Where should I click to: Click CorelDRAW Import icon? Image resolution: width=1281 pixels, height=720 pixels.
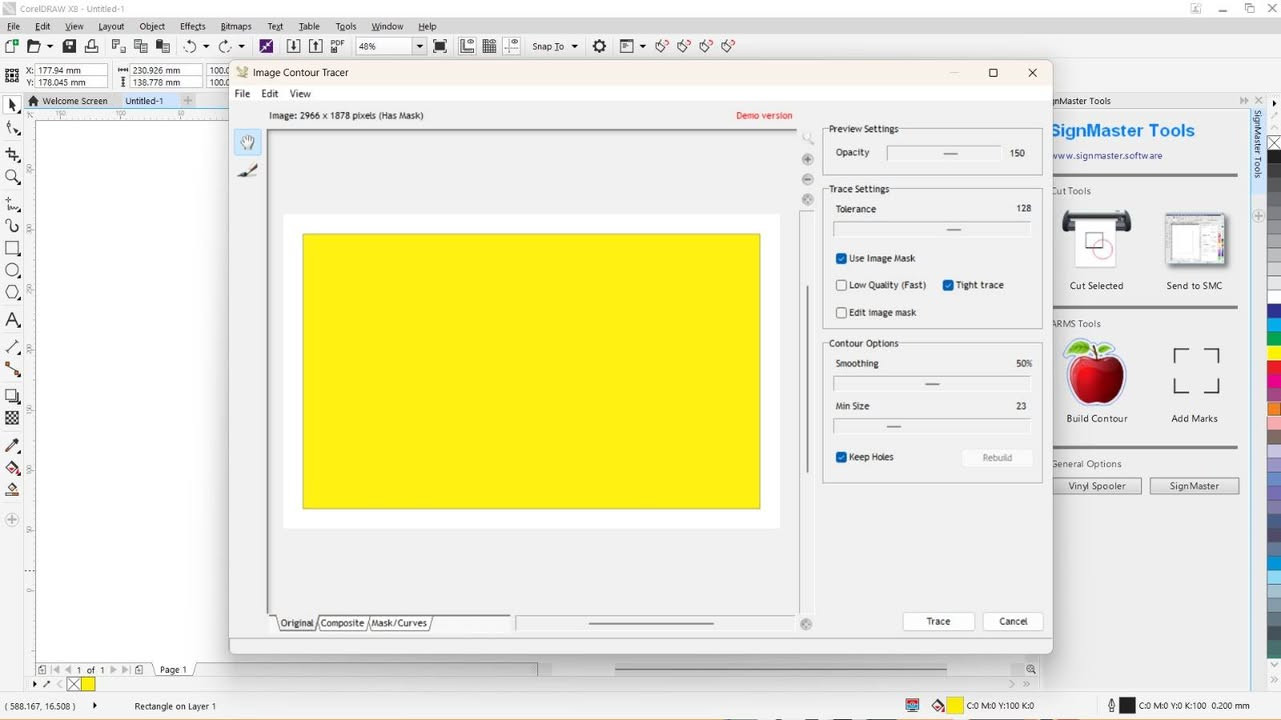293,46
